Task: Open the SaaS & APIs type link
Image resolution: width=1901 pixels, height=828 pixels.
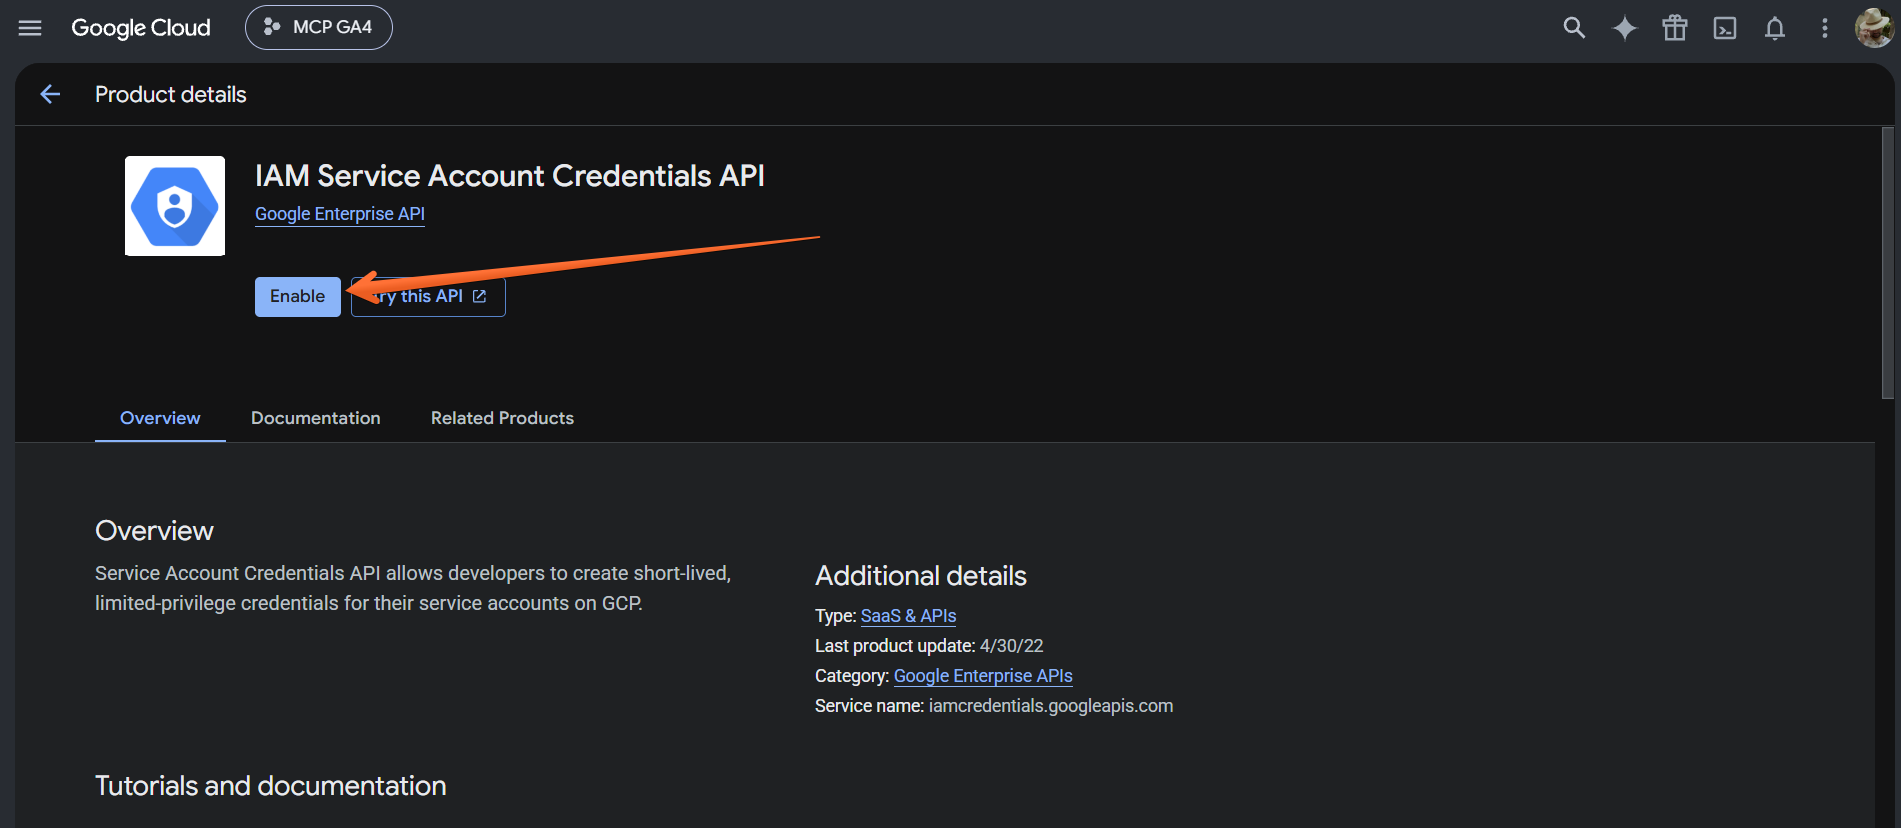Action: pyautogui.click(x=908, y=616)
